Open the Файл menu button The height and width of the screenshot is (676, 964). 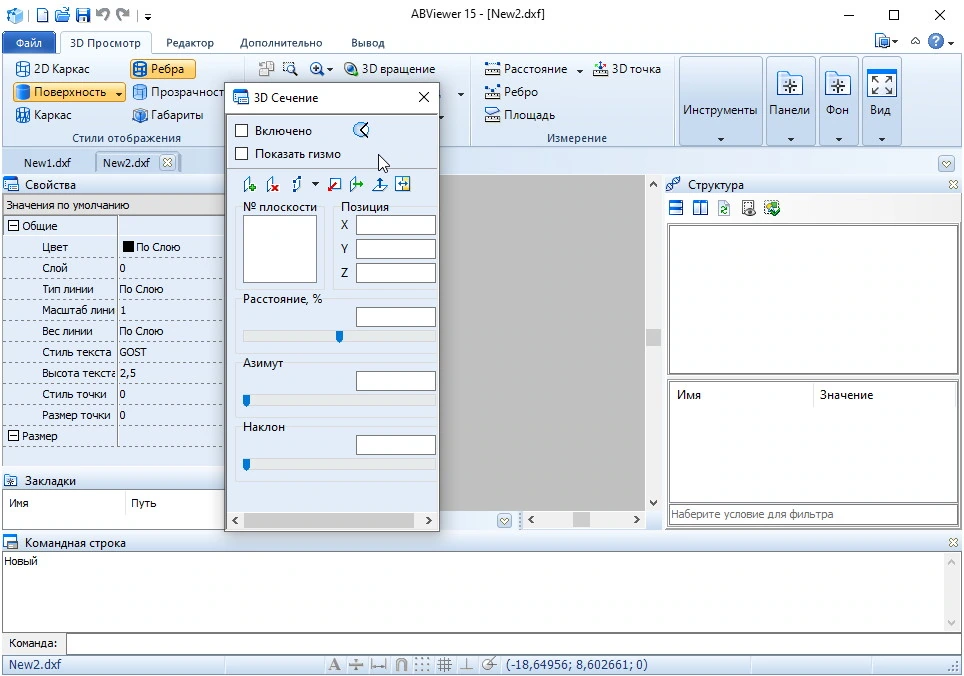[x=29, y=43]
